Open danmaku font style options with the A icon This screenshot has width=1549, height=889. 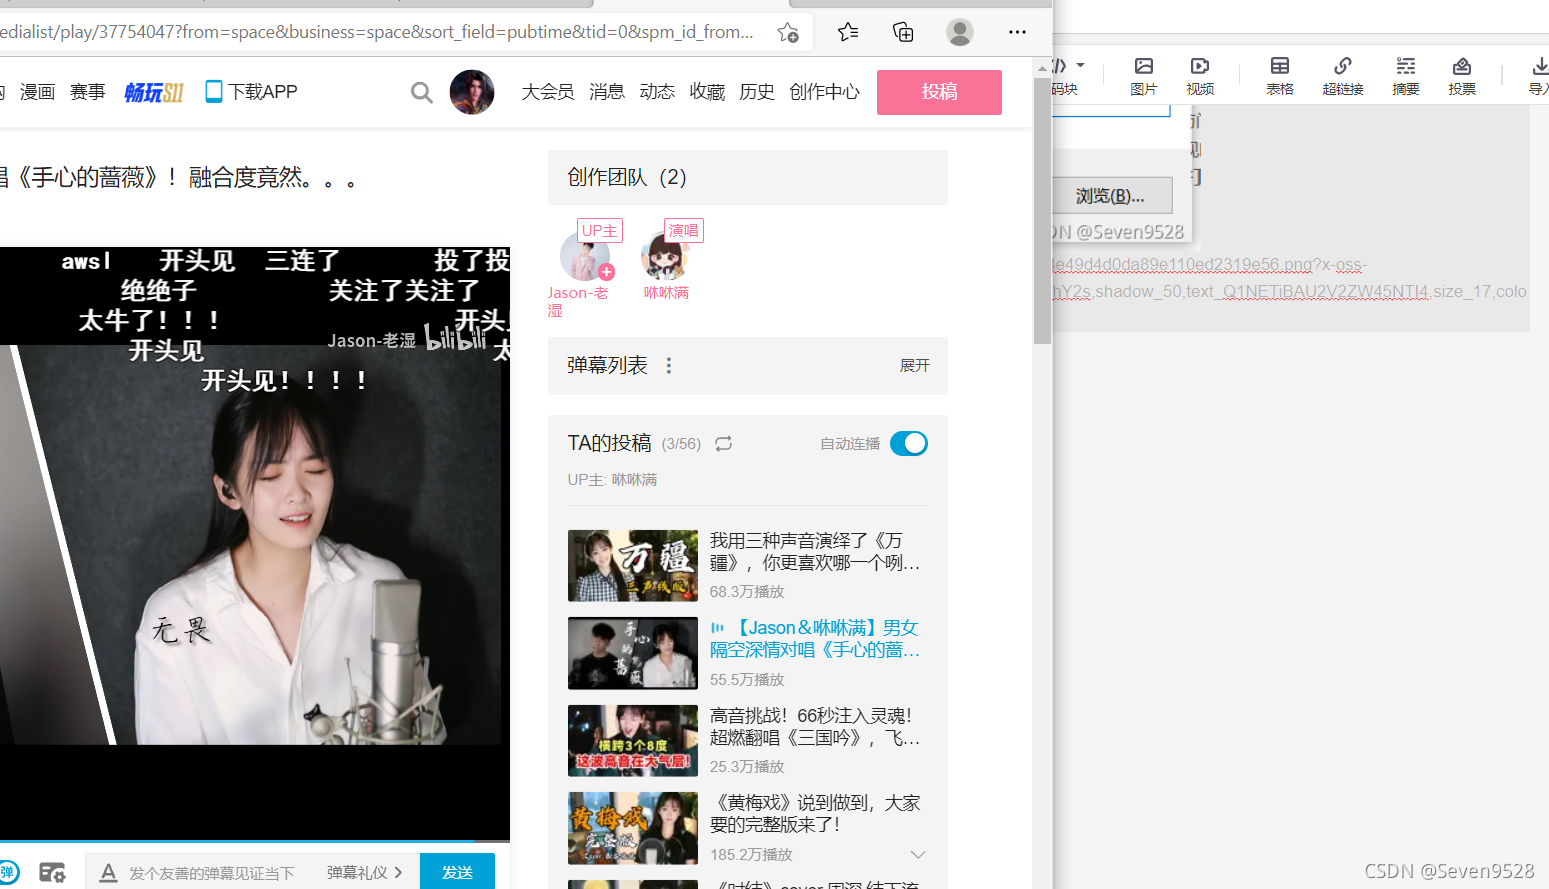click(108, 872)
